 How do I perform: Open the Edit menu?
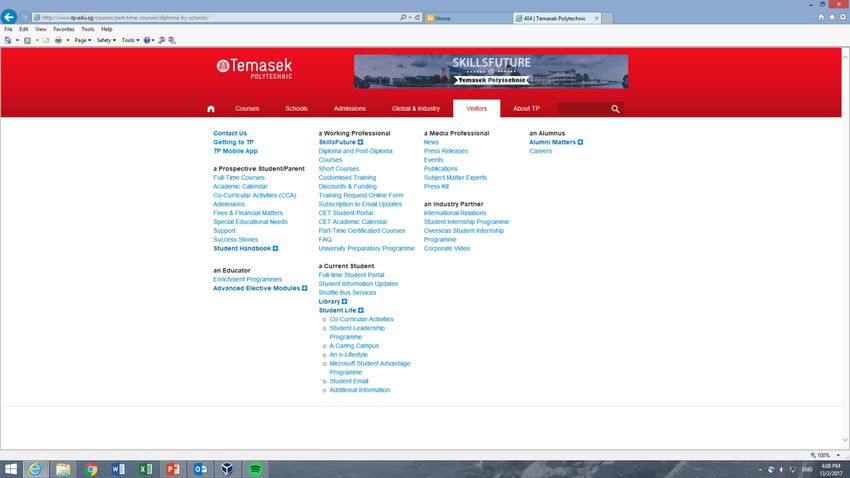click(x=24, y=29)
